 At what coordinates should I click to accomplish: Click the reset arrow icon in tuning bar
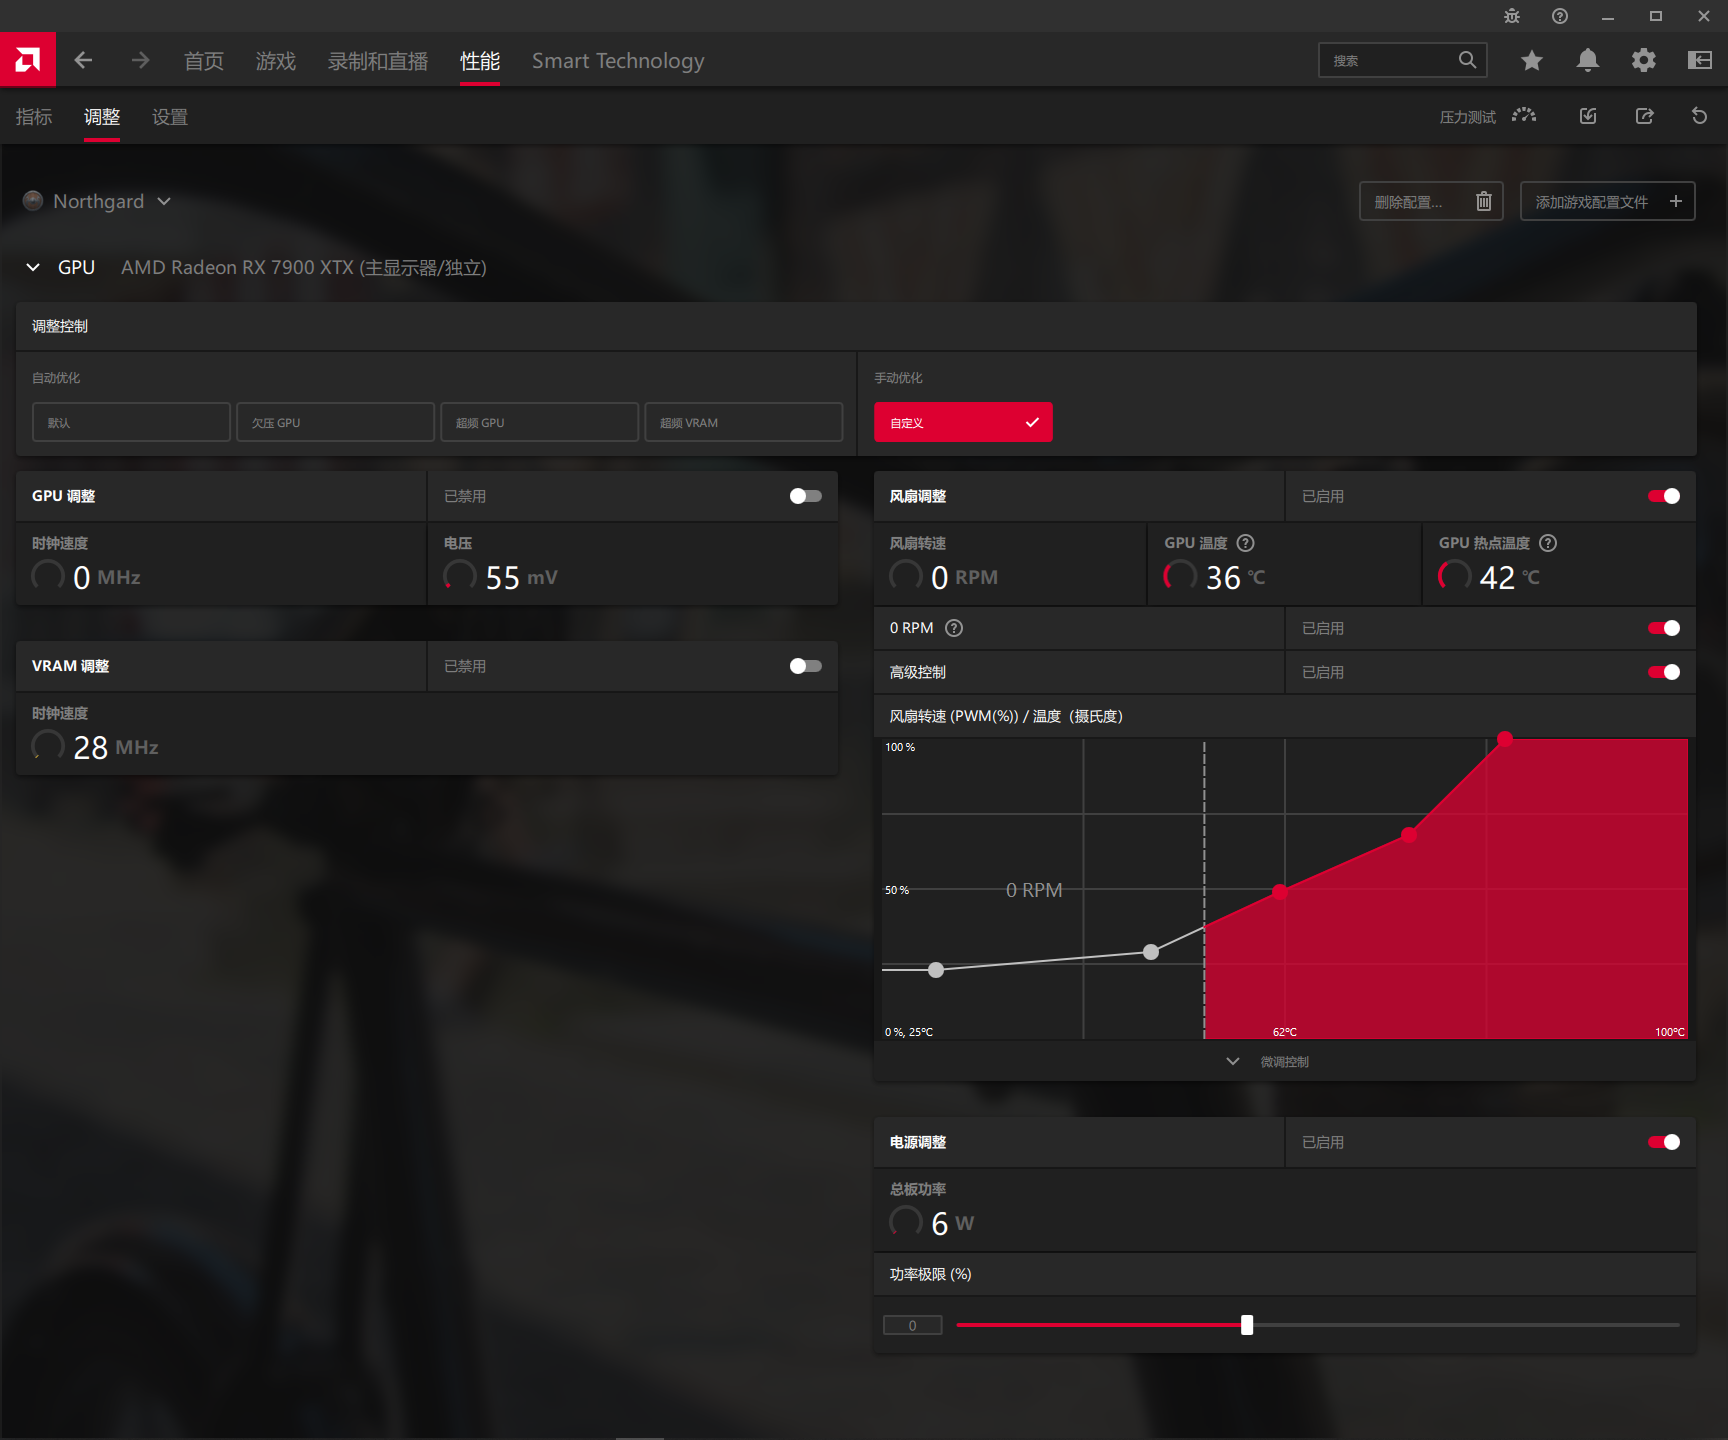coord(1699,116)
